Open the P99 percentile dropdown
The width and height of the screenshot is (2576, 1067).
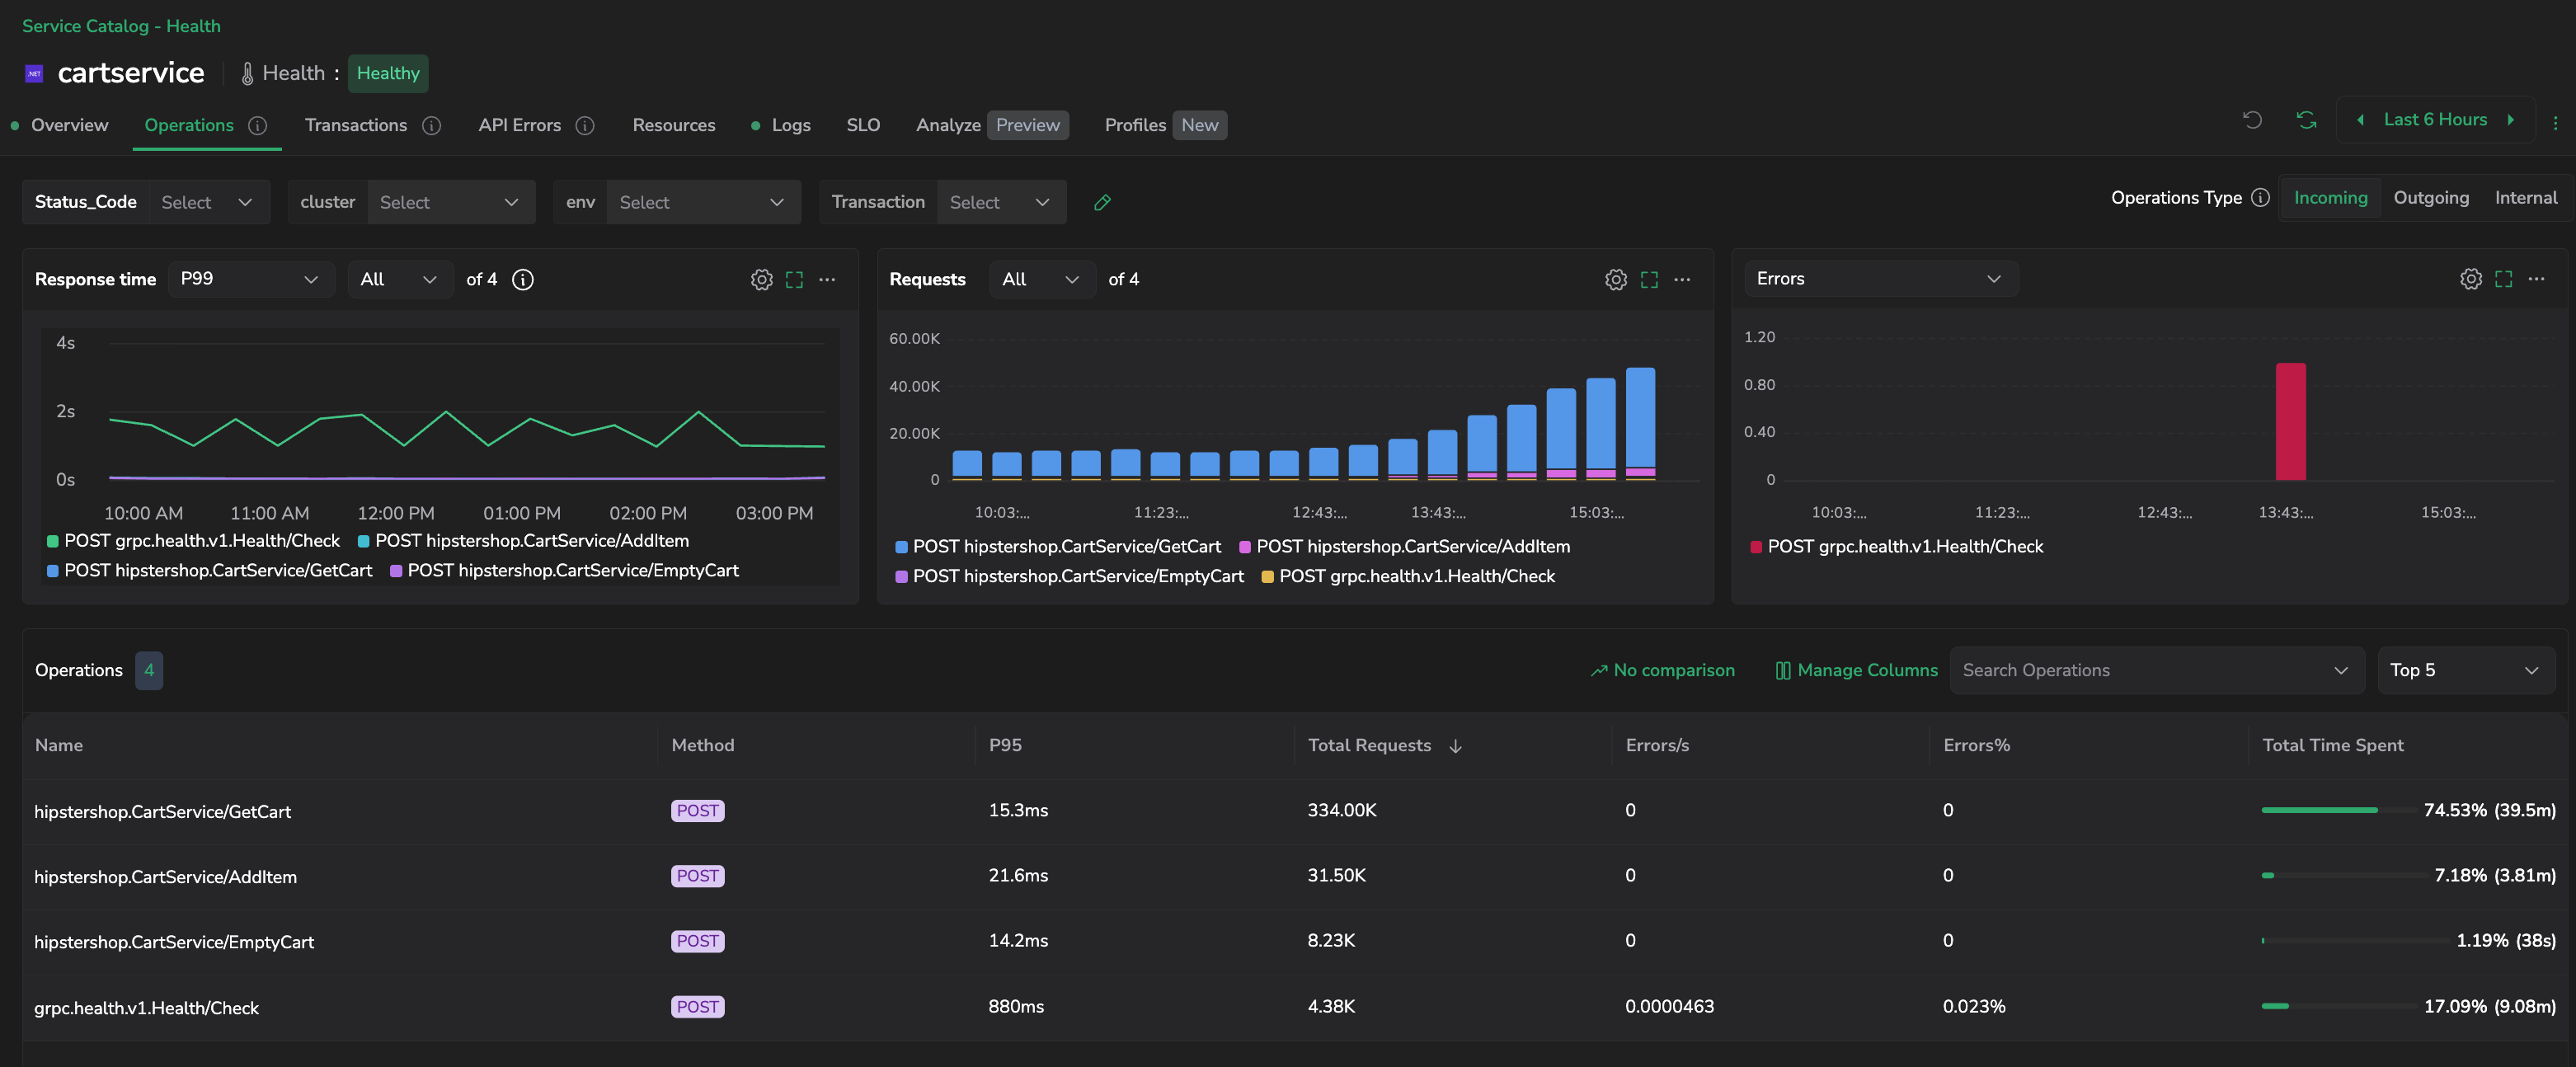tap(251, 279)
